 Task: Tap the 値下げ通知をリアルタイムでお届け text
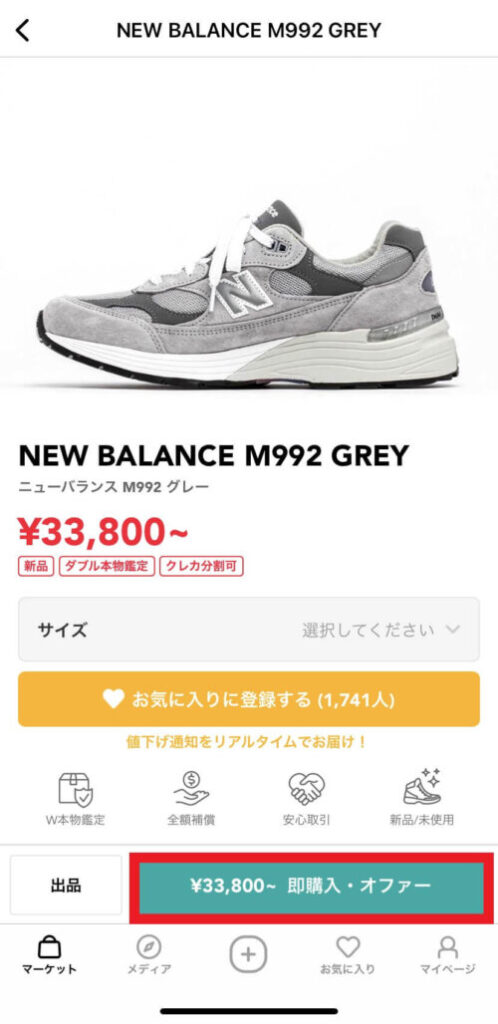[247, 743]
